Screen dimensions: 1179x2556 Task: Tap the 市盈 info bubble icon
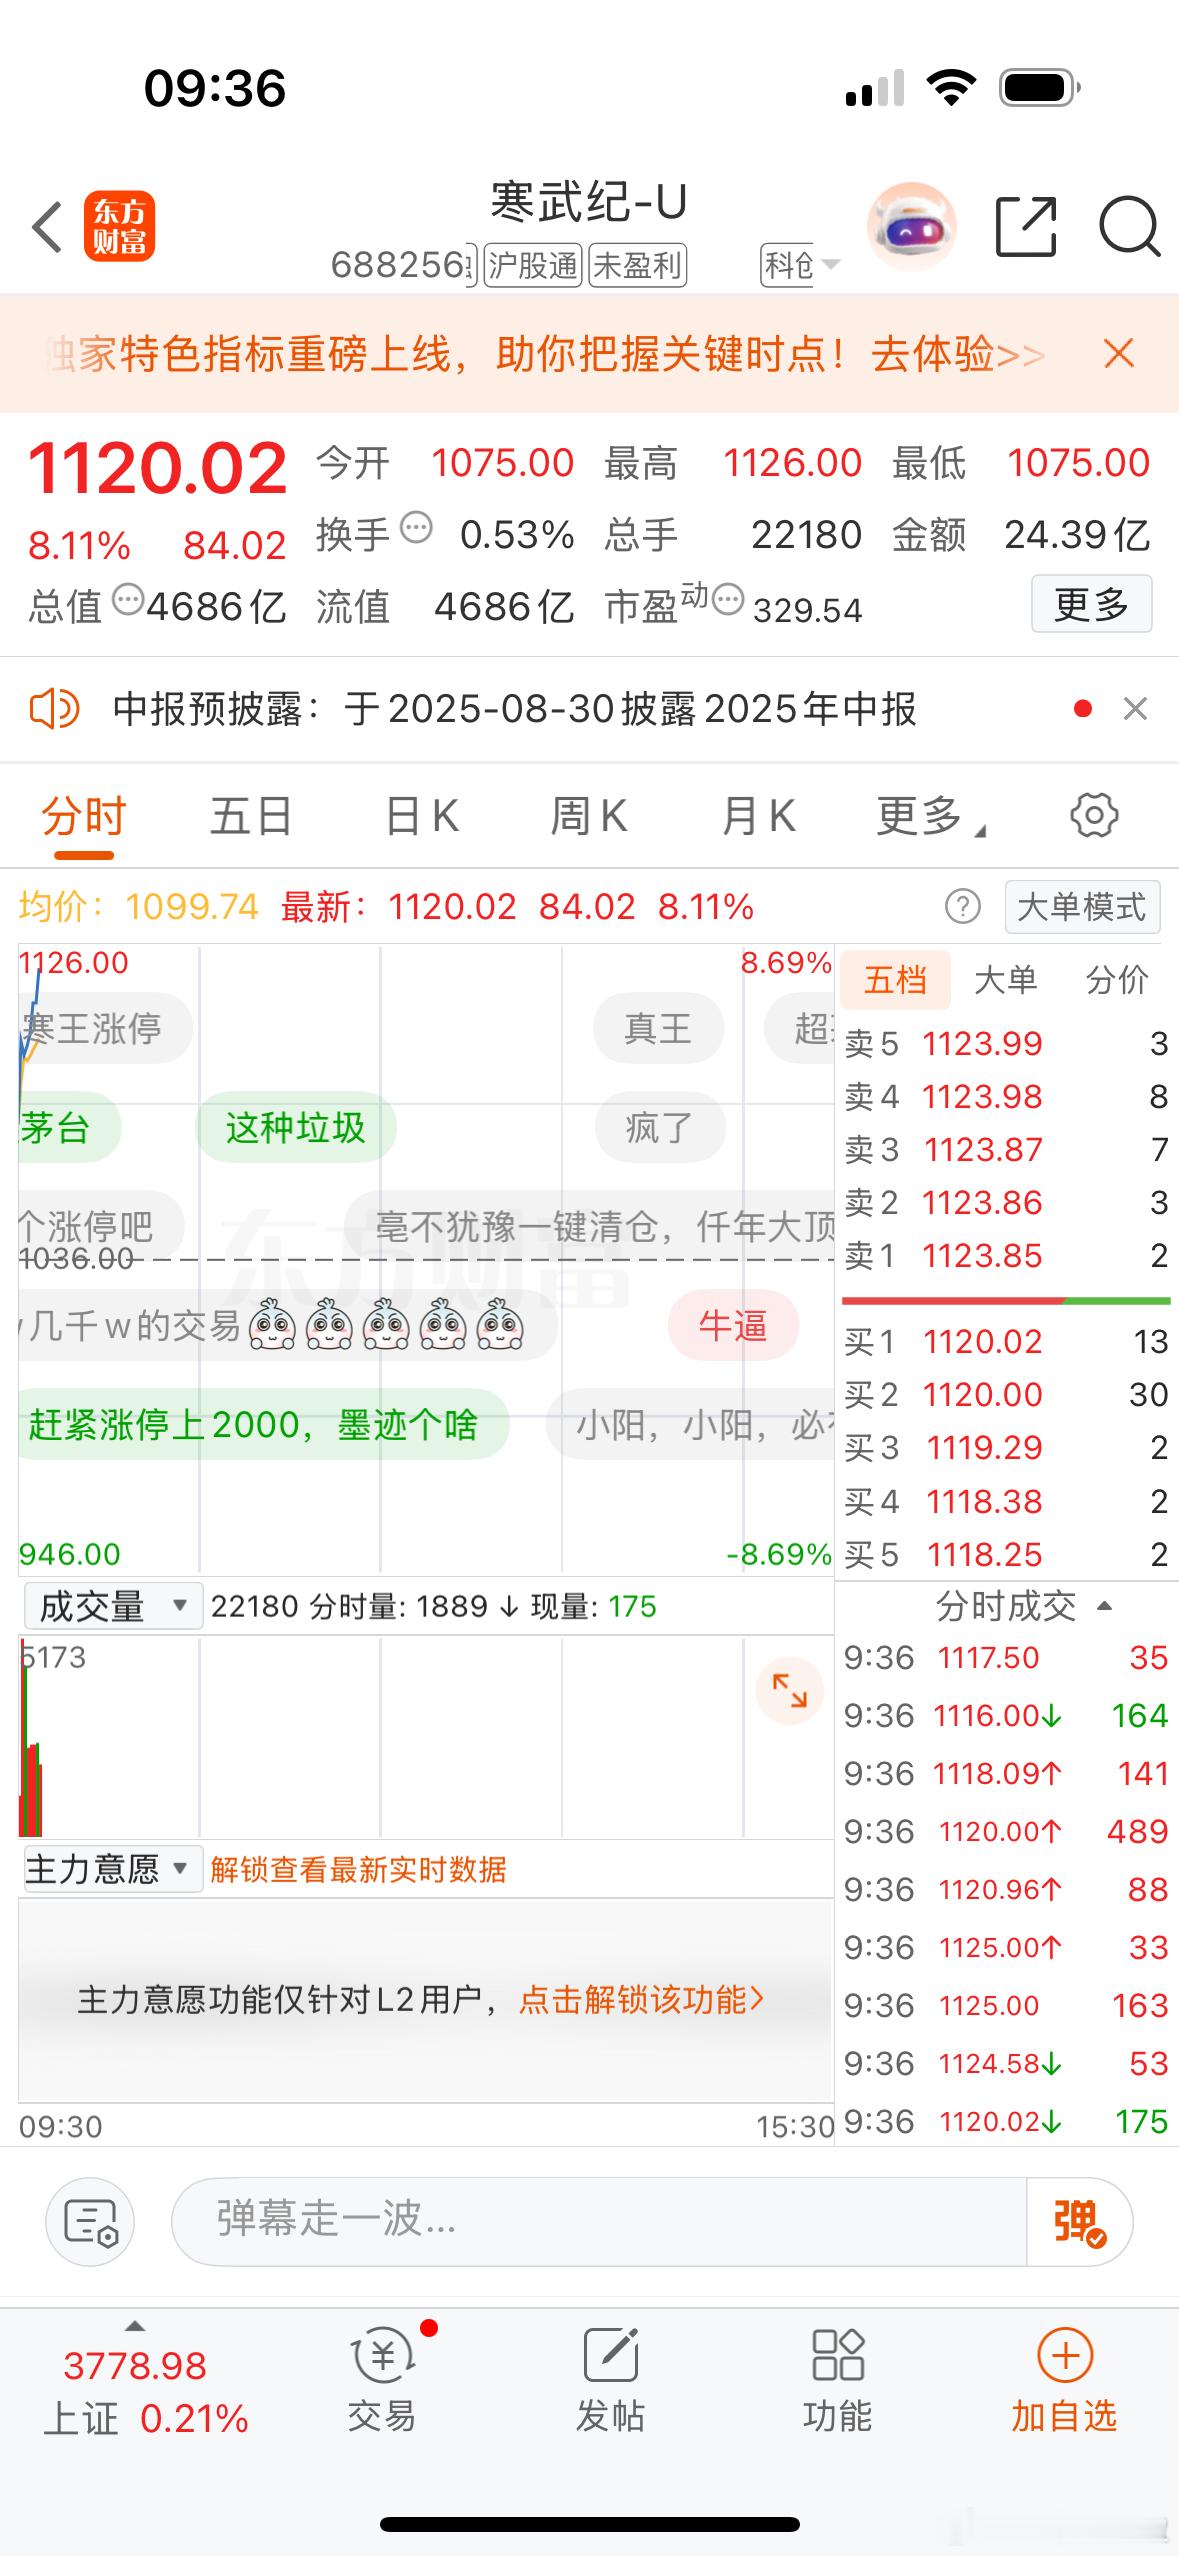729,600
